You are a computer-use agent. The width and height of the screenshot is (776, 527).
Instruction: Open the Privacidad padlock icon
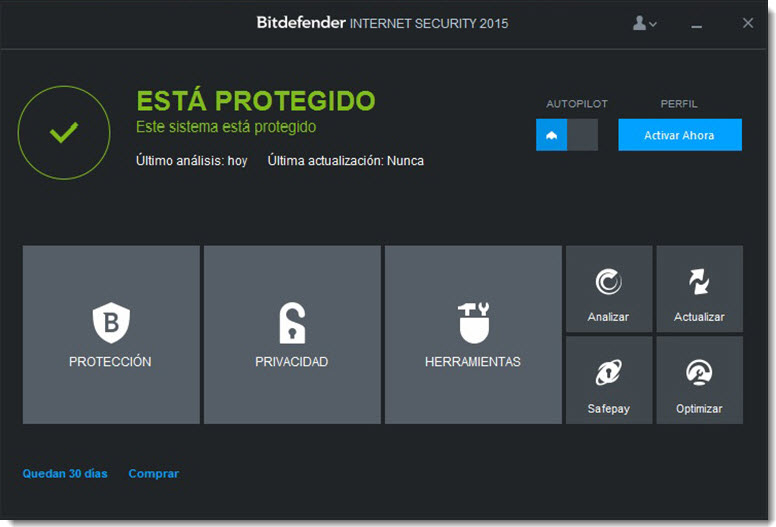pyautogui.click(x=292, y=323)
